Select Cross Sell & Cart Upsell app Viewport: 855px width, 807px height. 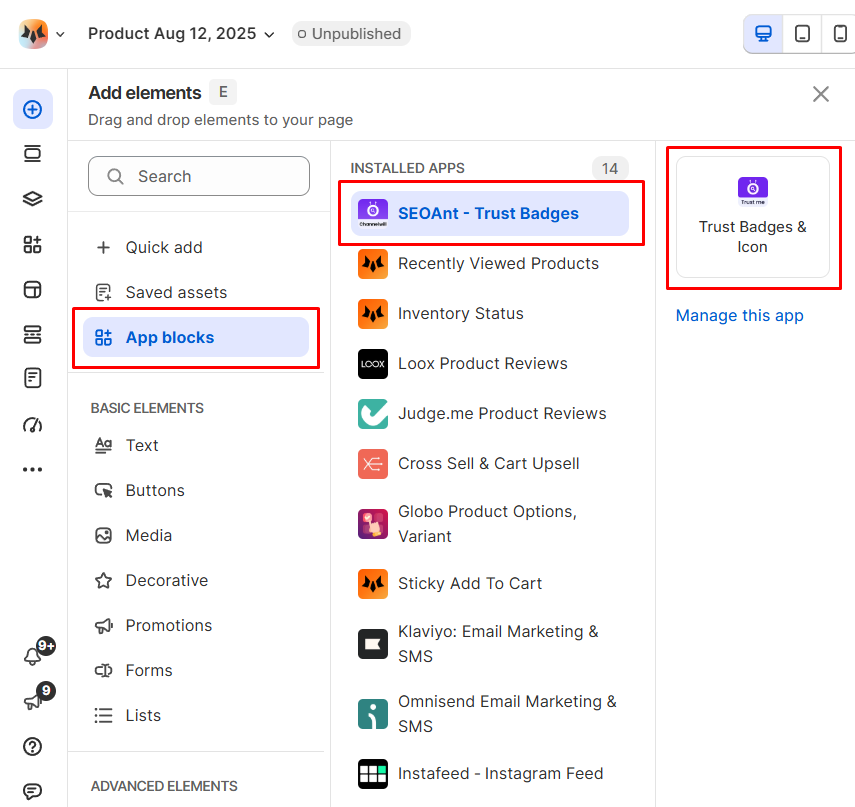[x=490, y=463]
